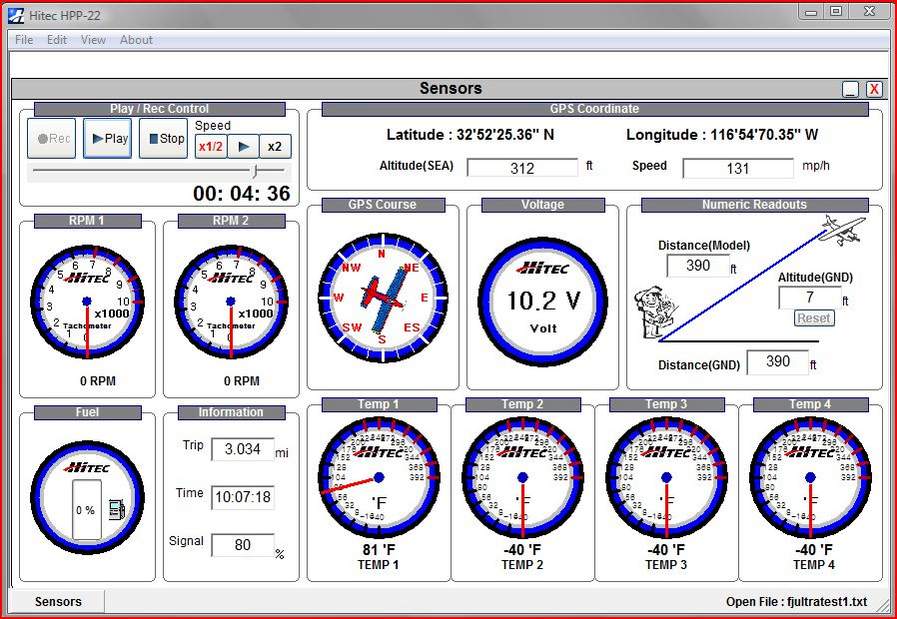Viewport: 897px width, 619px height.
Task: Click the fuel pump icon
Action: tap(117, 510)
